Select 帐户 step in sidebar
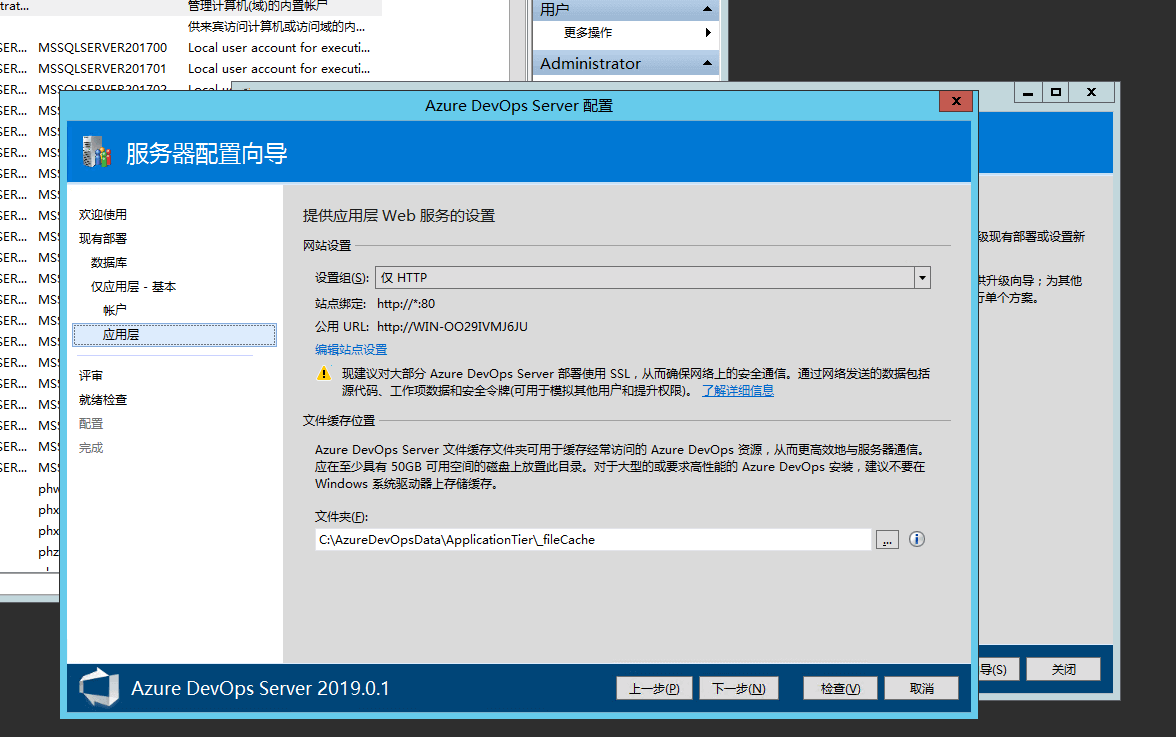This screenshot has width=1176, height=737. coord(115,311)
